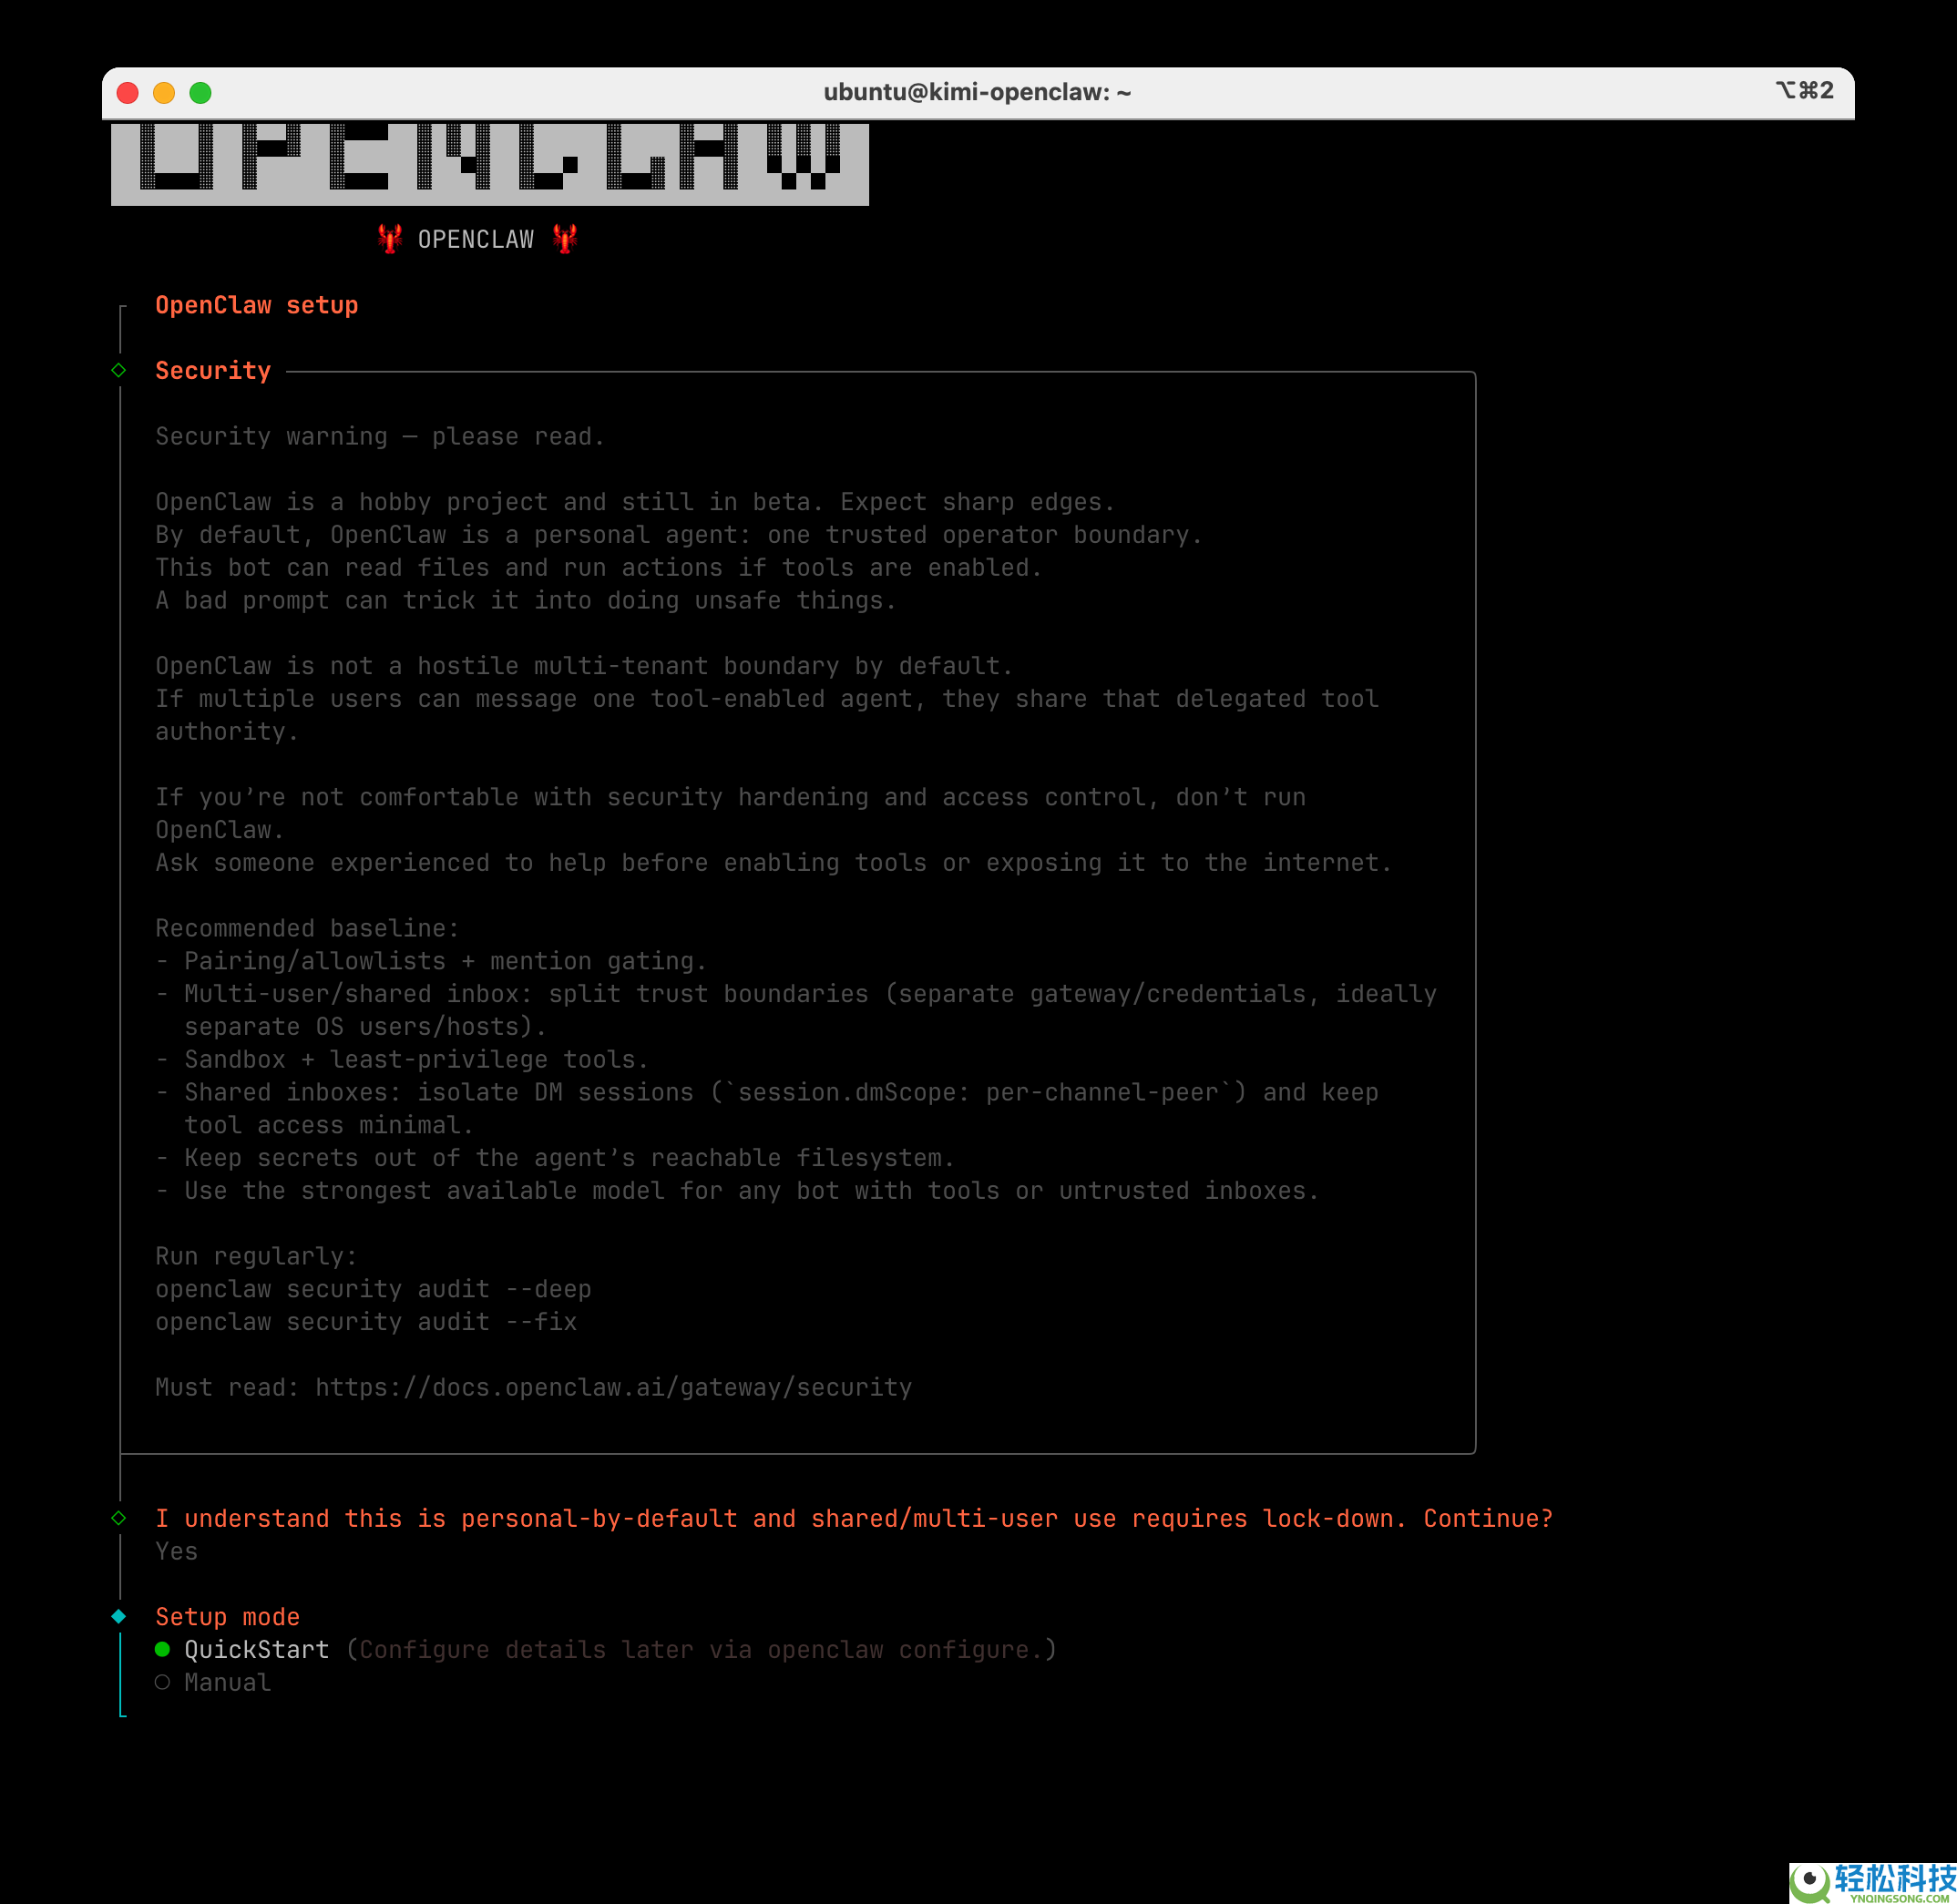This screenshot has height=1904, width=1957.
Task: Click 'openclaw security audit --fix' command text
Action: (x=366, y=1322)
